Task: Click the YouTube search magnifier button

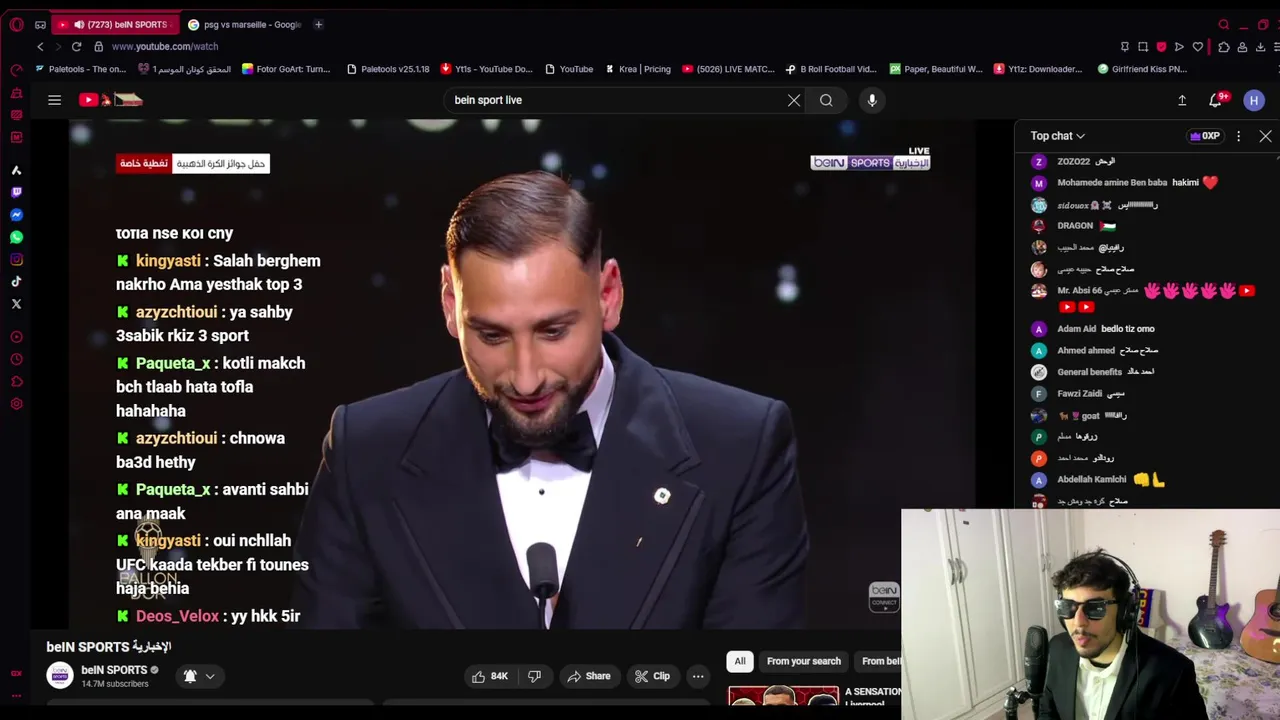Action: point(826,100)
